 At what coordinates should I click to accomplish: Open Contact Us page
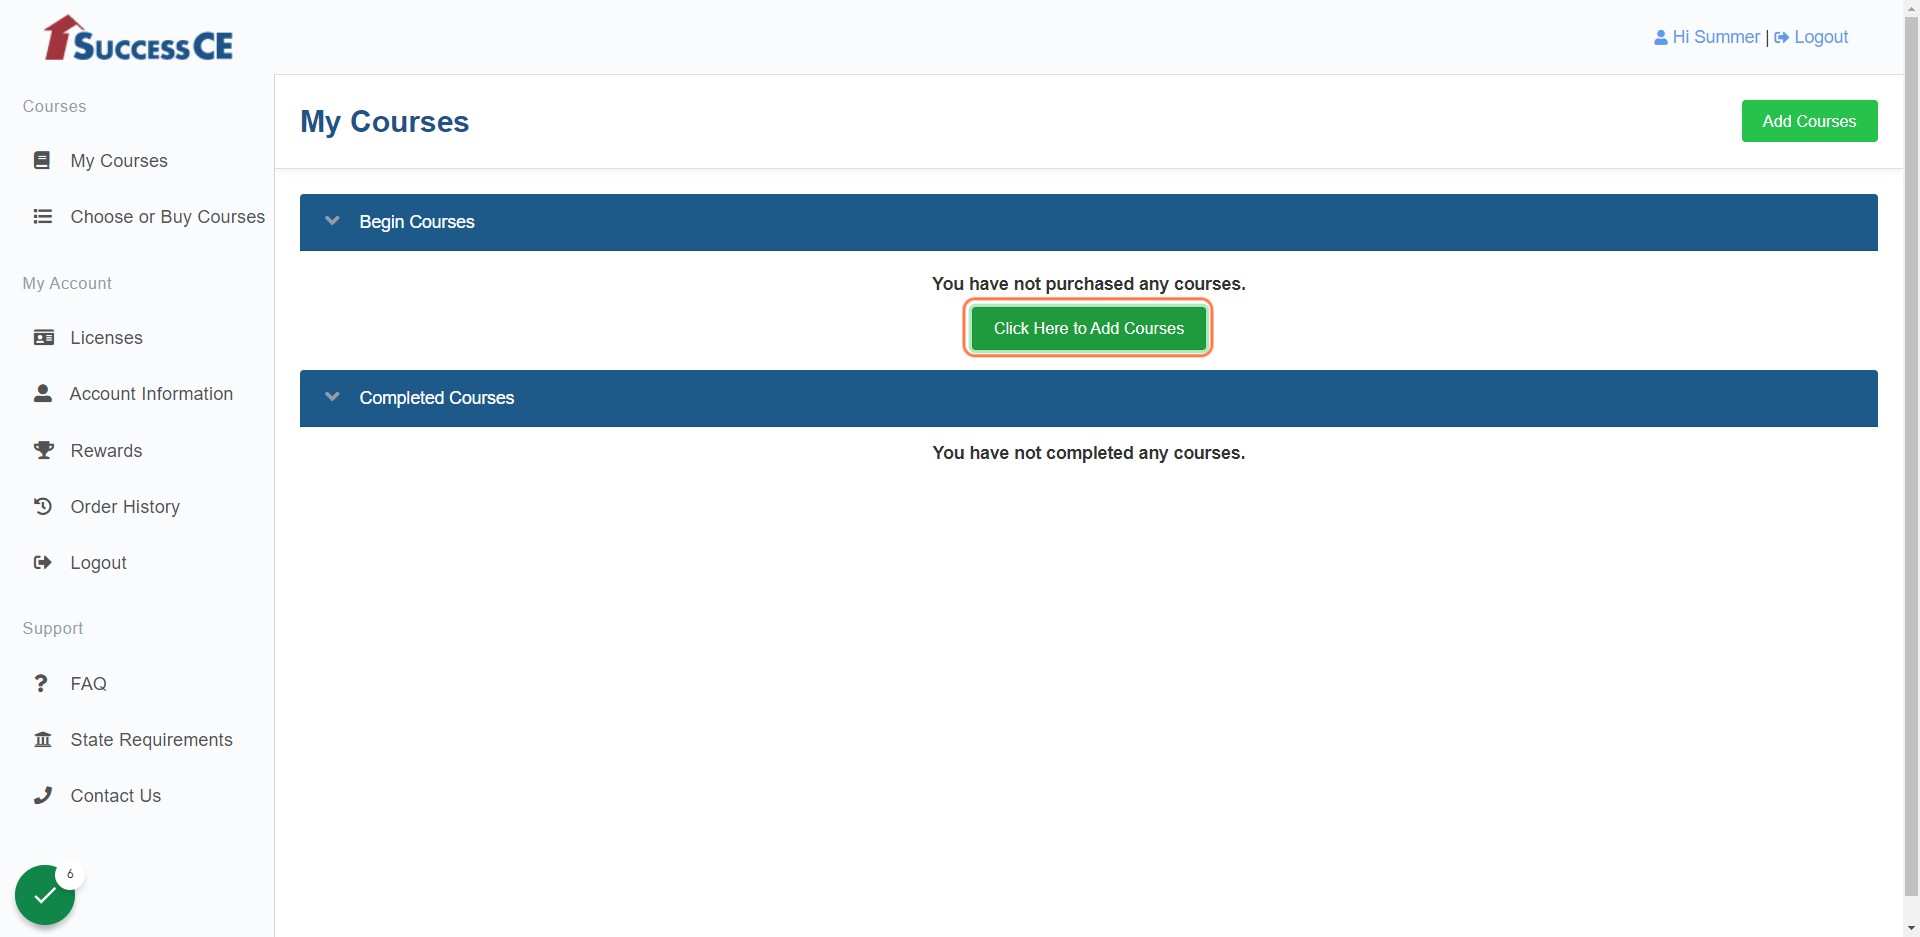point(116,795)
